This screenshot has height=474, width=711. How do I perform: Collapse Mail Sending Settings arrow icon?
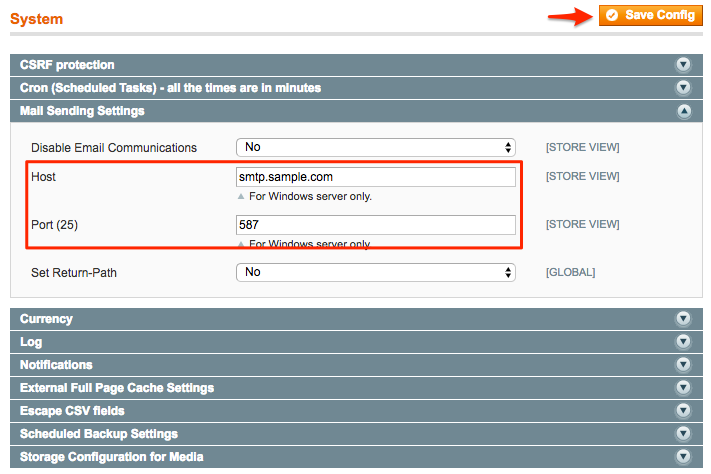[683, 111]
